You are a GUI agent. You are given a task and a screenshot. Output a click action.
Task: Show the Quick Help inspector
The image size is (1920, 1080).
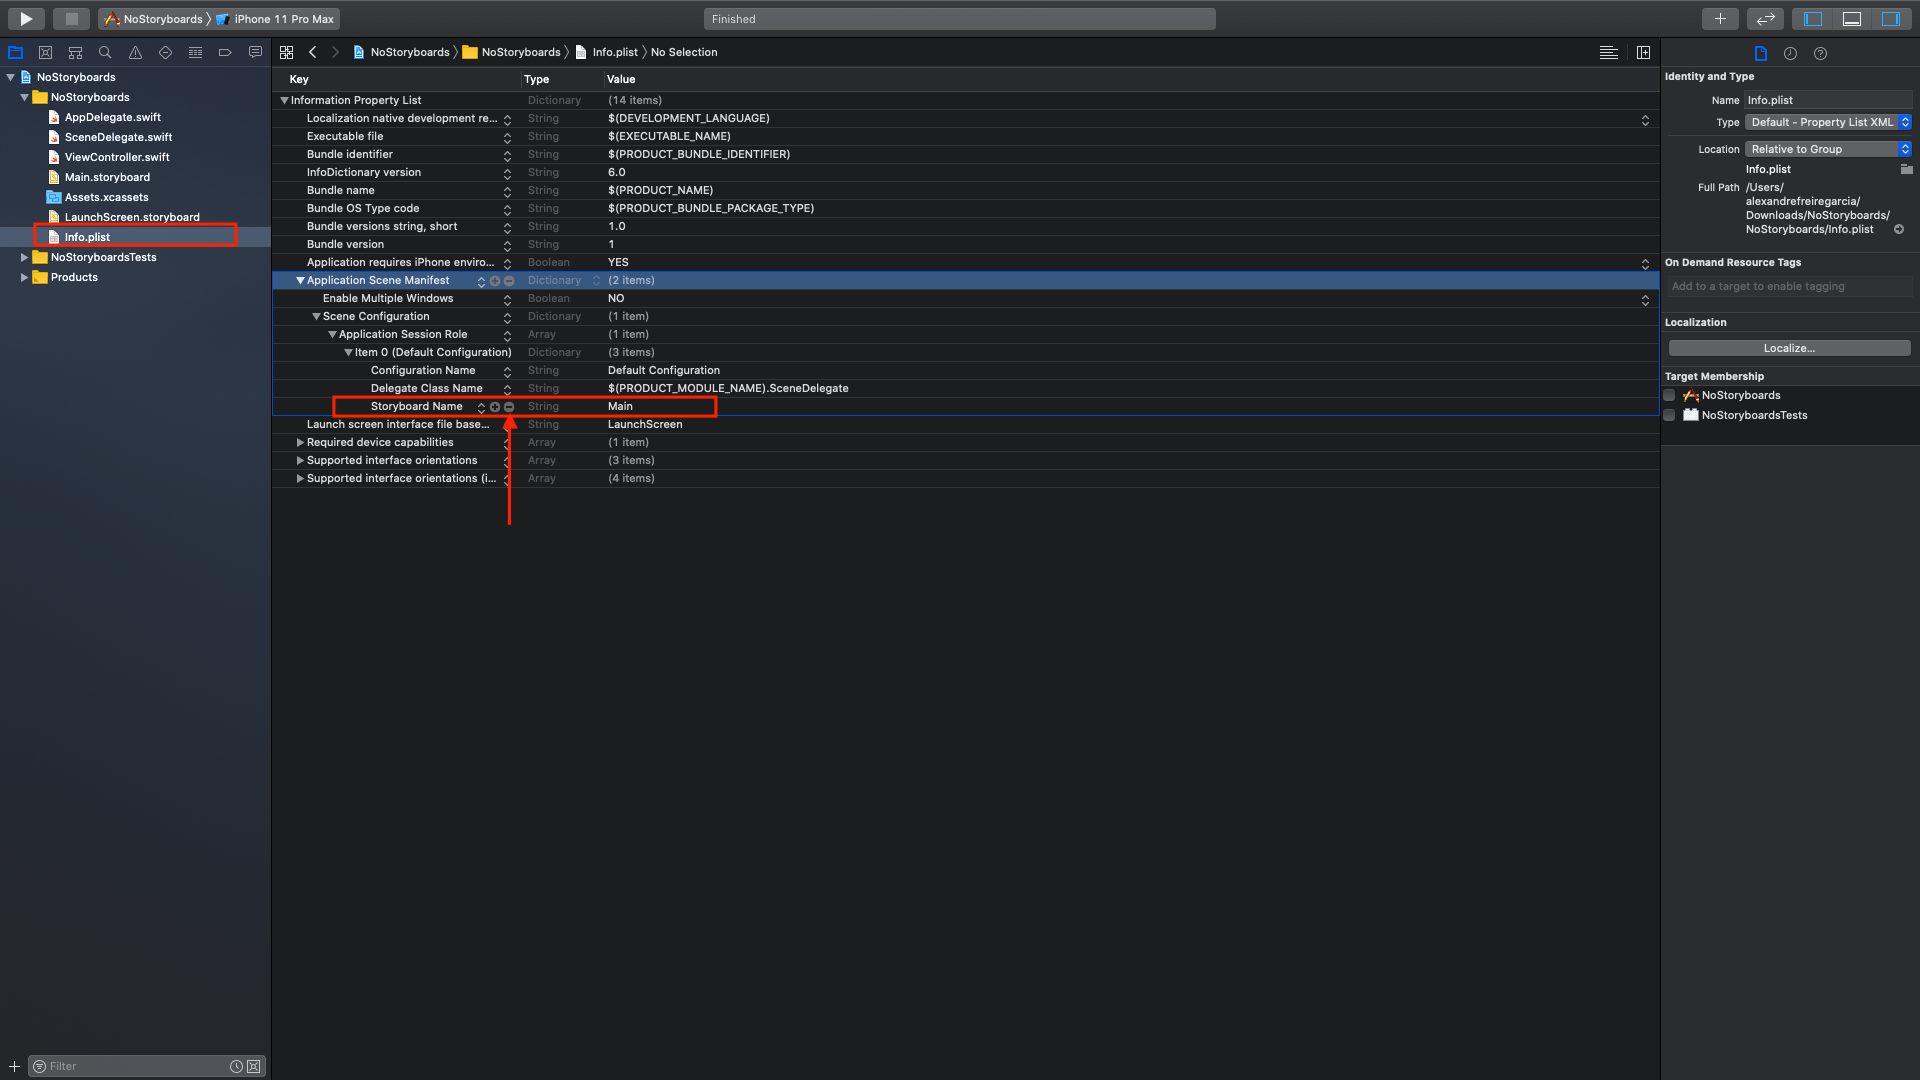point(1820,54)
